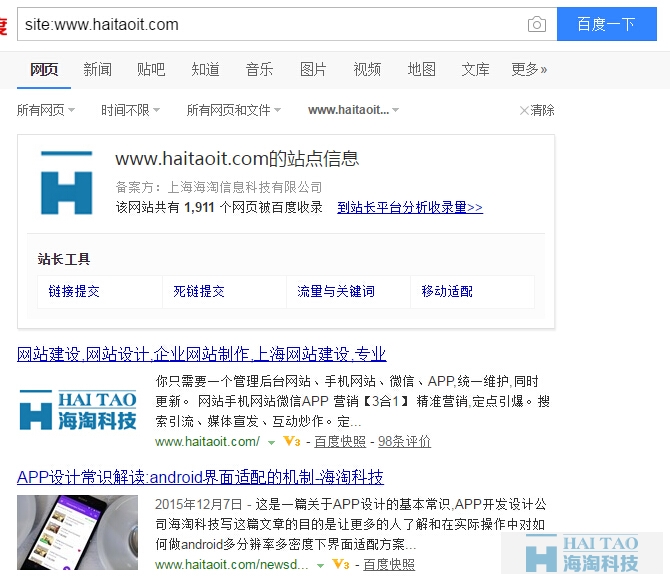
Task: Click the 链接提交 webmaster tool
Action: (74, 291)
